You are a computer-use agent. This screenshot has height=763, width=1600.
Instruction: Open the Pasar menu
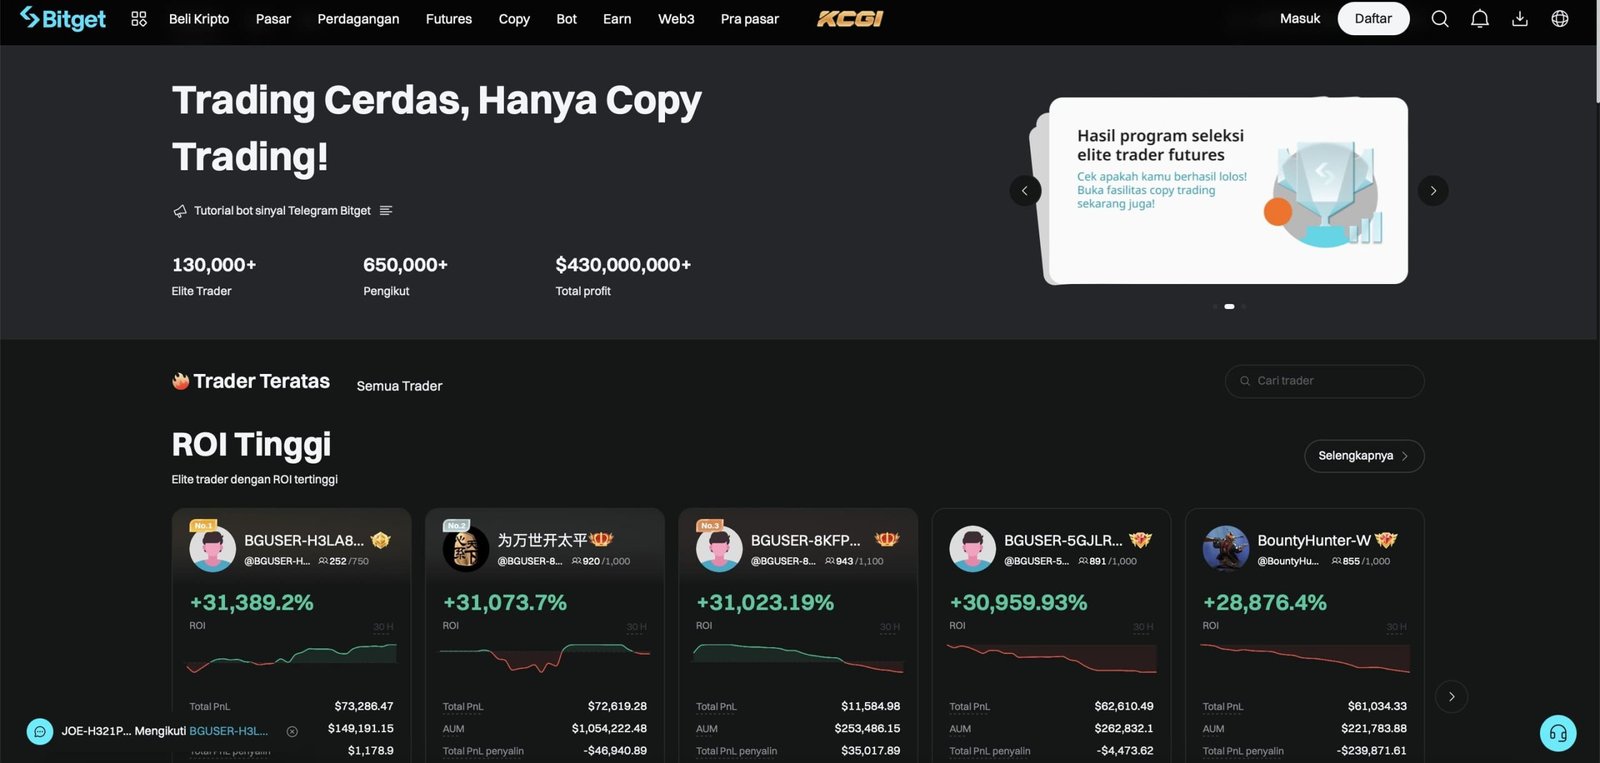click(273, 19)
